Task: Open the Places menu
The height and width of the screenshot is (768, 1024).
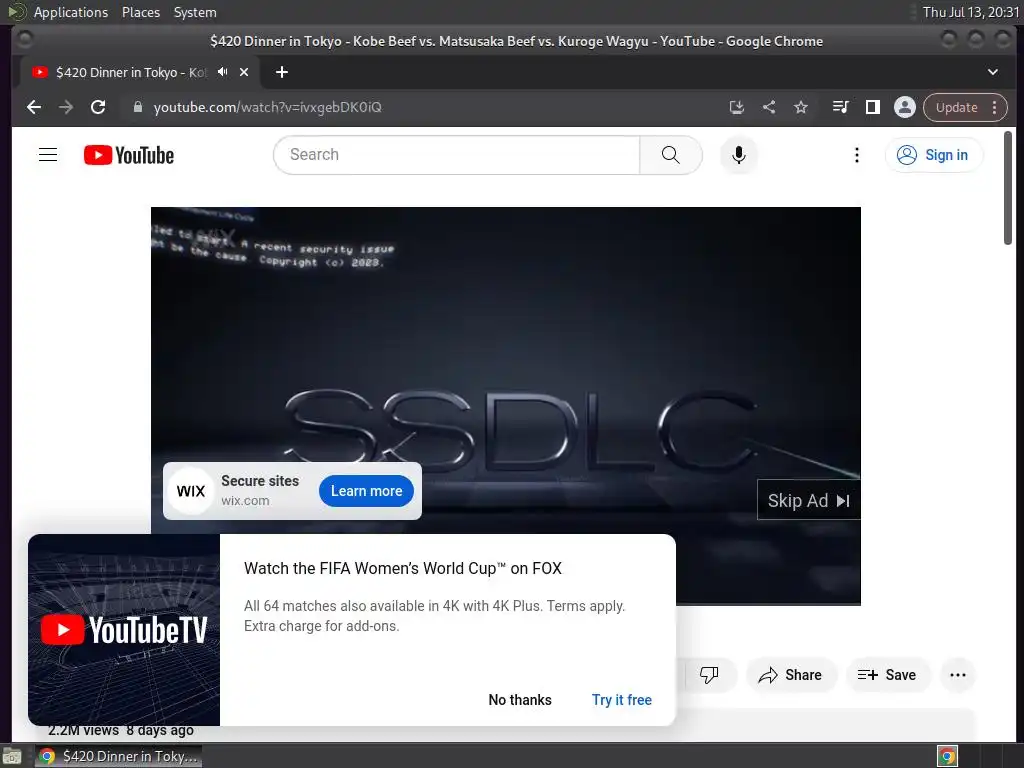Action: (x=140, y=12)
